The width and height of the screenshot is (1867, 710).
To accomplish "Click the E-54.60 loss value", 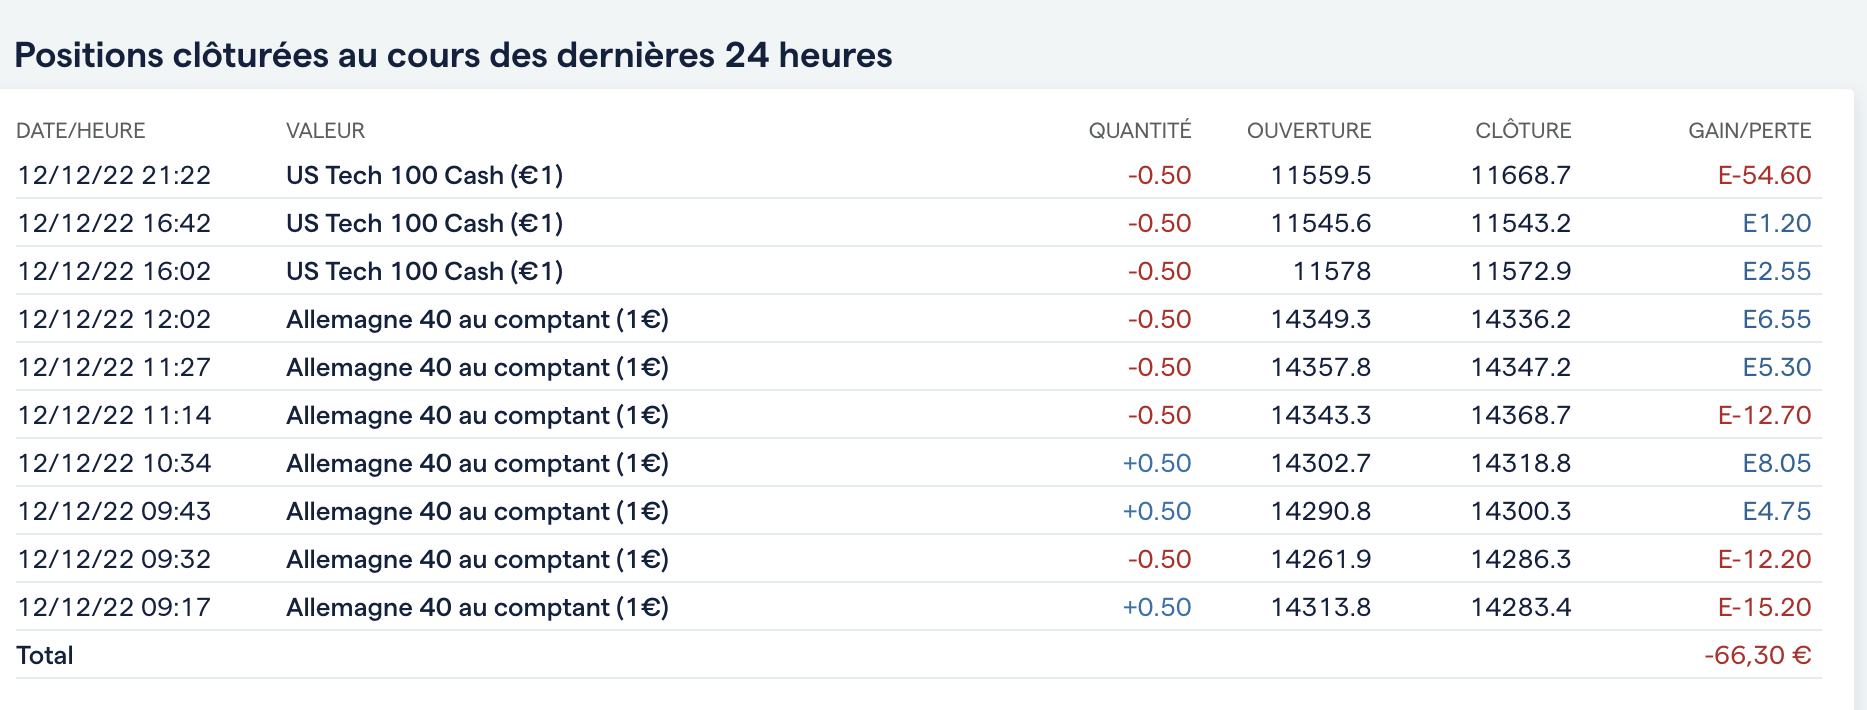I will tap(1764, 176).
